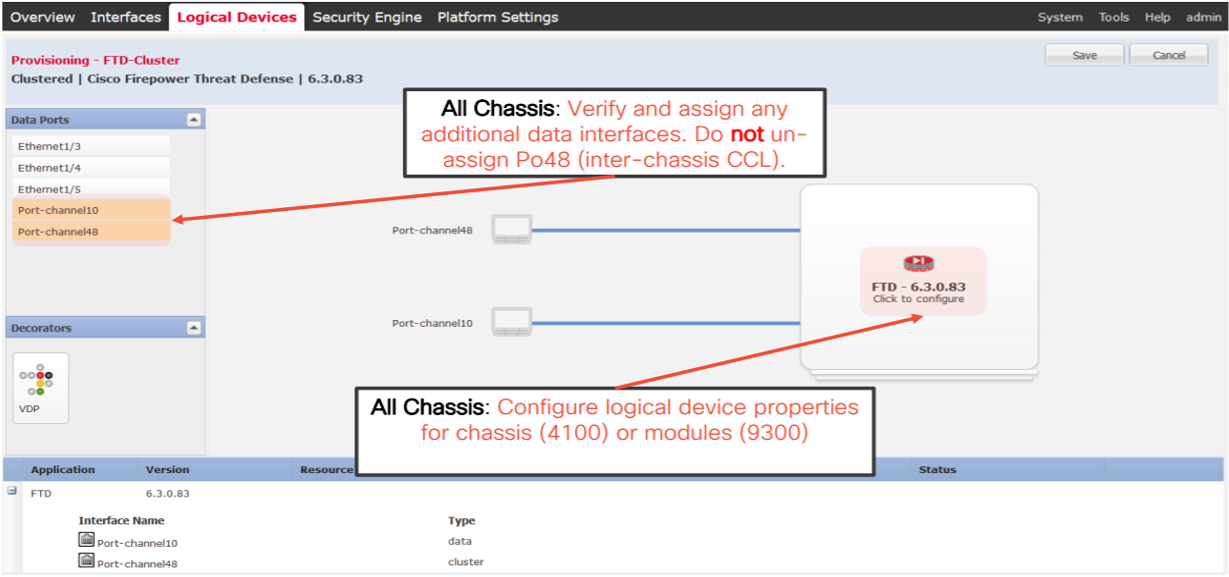Select Port-channel10 in Data Ports list
The height and width of the screenshot is (577, 1229).
(91, 210)
